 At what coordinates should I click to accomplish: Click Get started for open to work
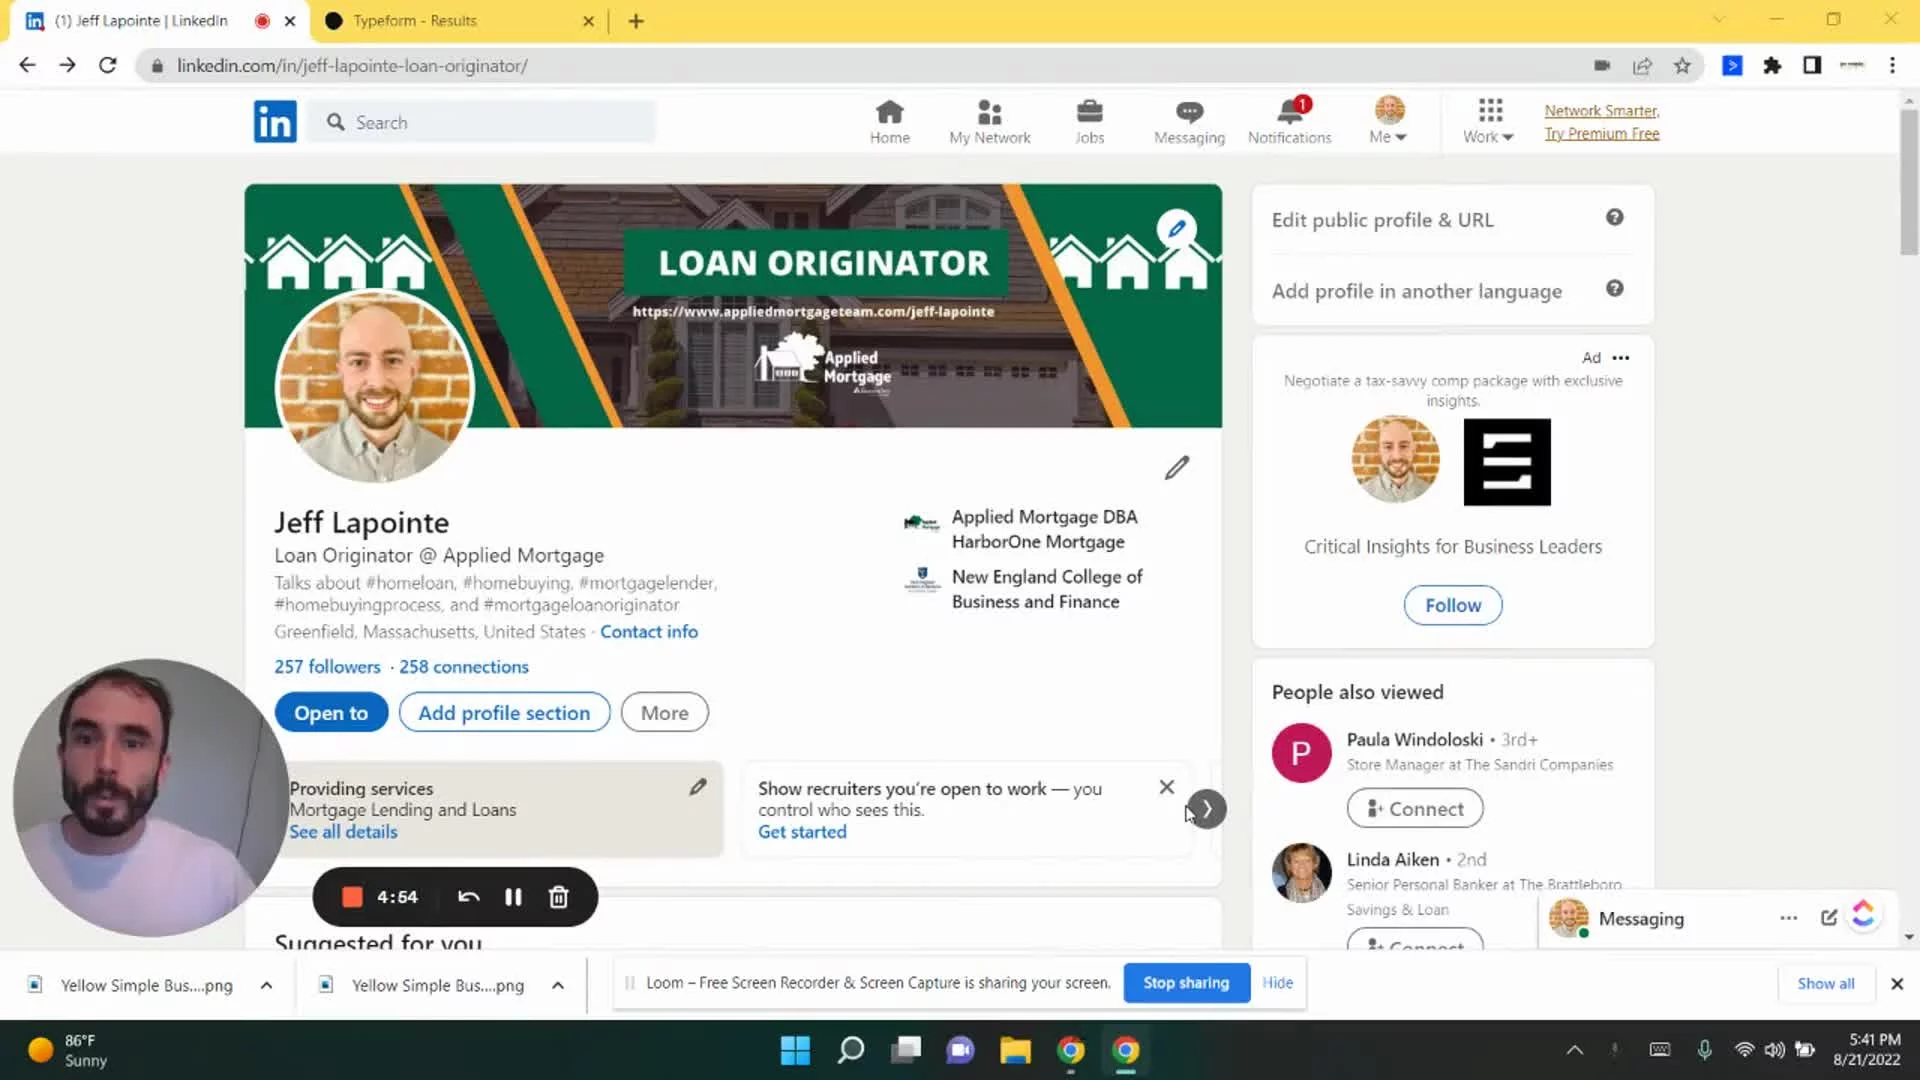801,831
